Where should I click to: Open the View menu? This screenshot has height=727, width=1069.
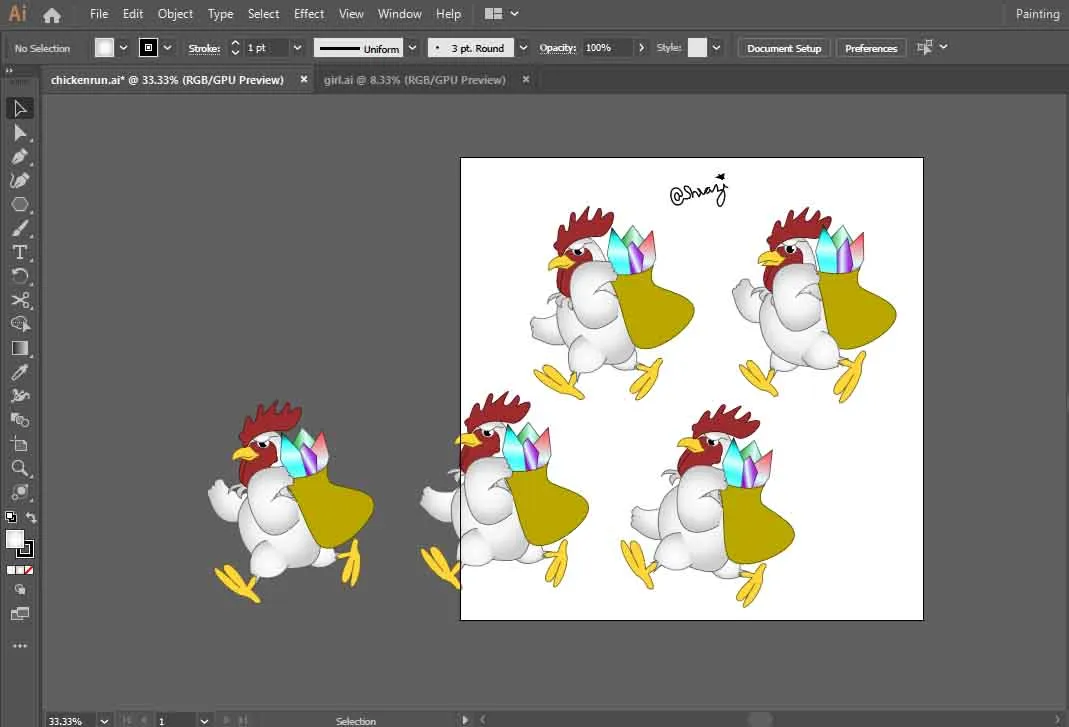pyautogui.click(x=351, y=14)
